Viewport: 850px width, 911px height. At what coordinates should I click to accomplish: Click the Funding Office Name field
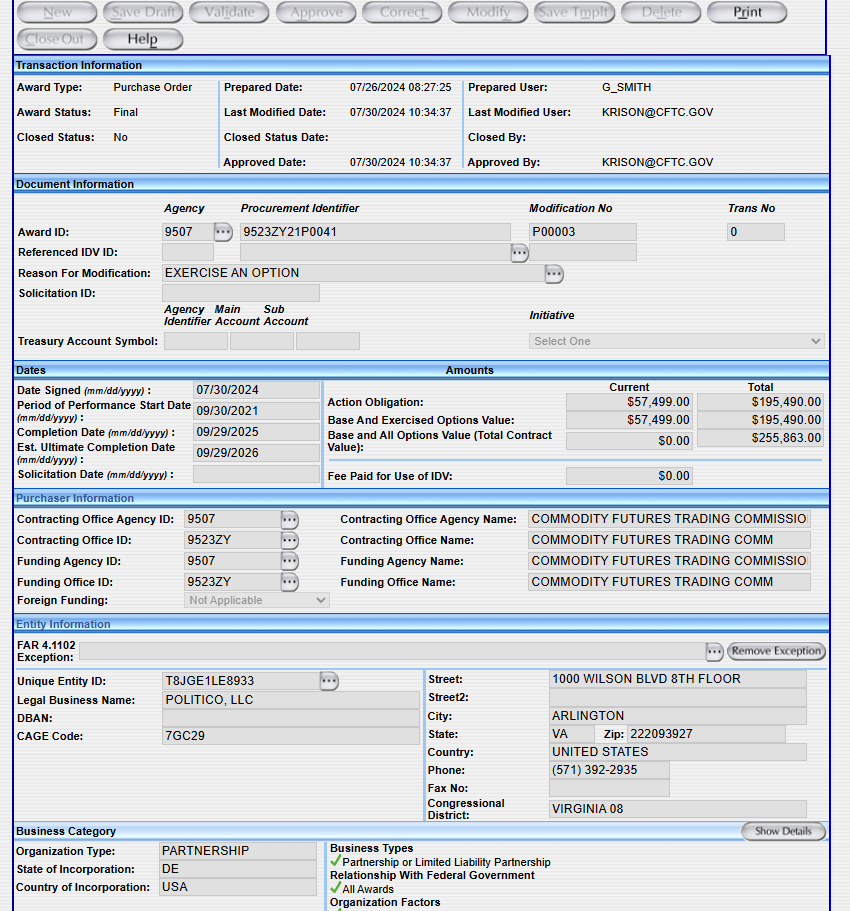(x=669, y=582)
